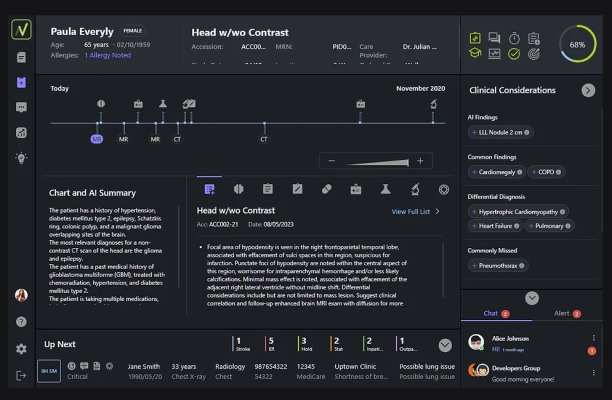The height and width of the screenshot is (400, 612).
Task: Select the pill medication icon in report toolbar
Action: click(x=326, y=189)
